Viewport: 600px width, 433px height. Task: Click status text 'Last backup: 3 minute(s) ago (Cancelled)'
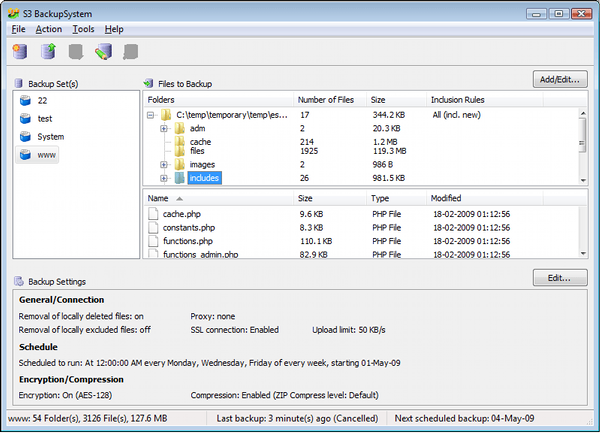point(297,418)
